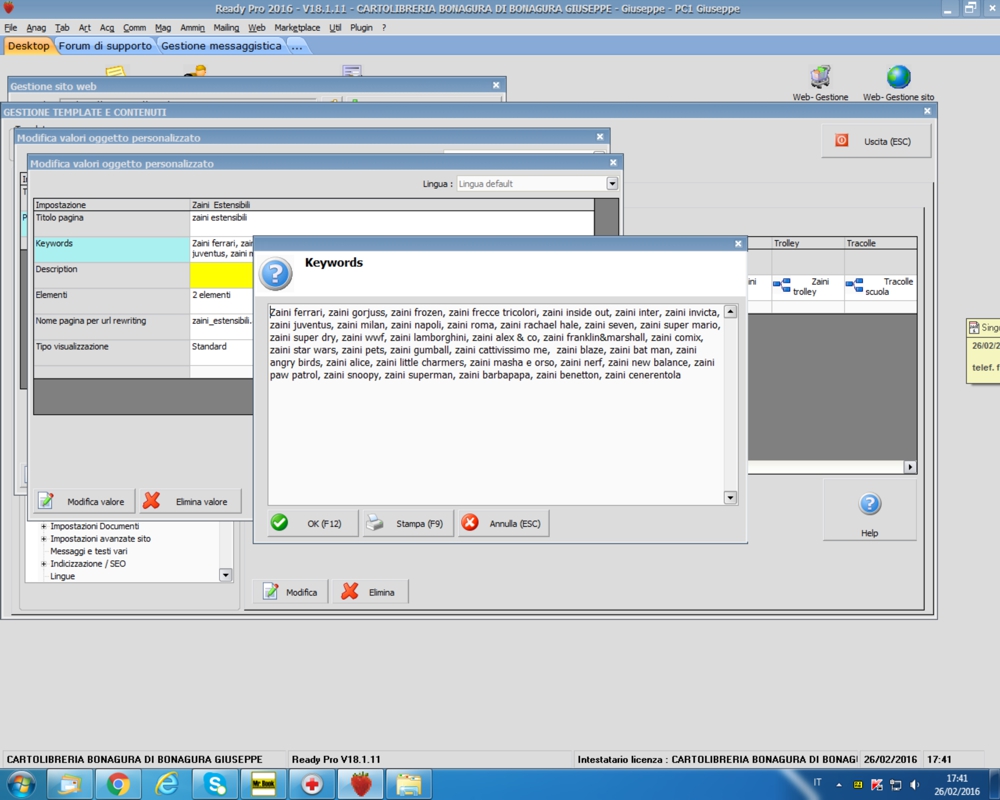Select the Keywords row in settings table
1000x800 pixels.
point(112,249)
